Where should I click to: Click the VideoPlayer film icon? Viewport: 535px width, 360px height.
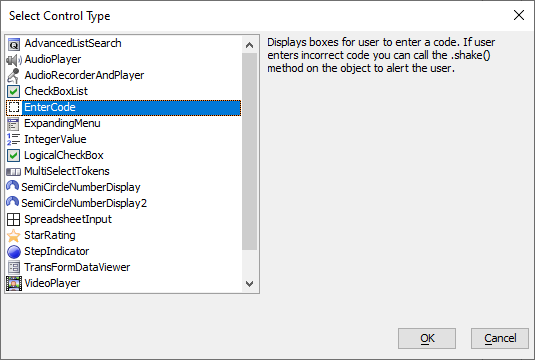coord(14,284)
